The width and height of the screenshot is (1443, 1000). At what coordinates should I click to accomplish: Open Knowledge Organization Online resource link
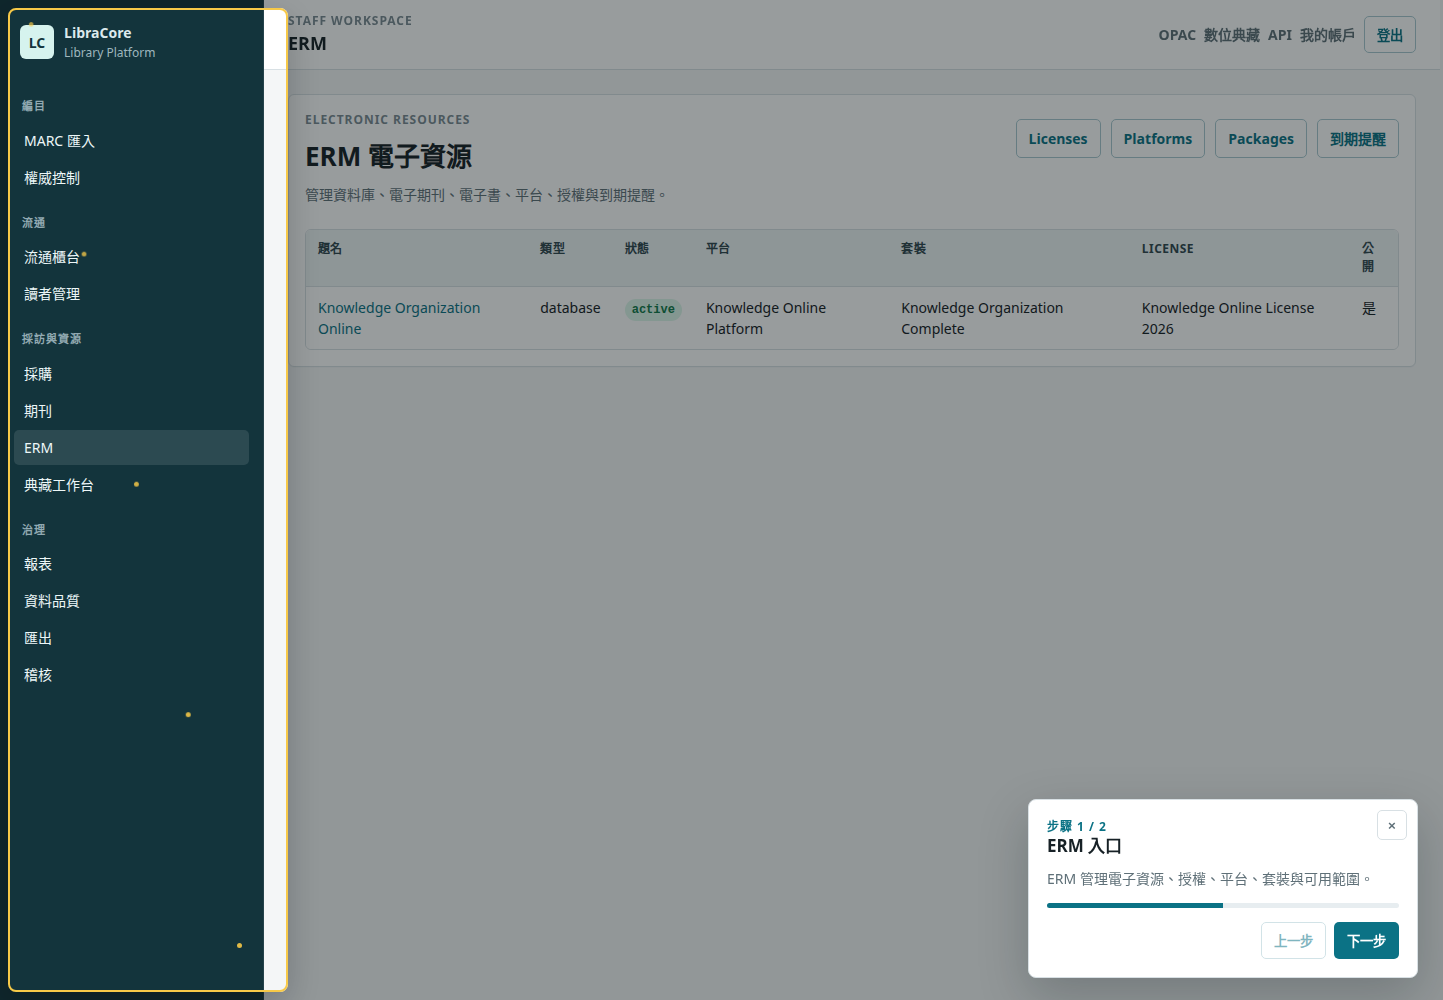pos(399,318)
